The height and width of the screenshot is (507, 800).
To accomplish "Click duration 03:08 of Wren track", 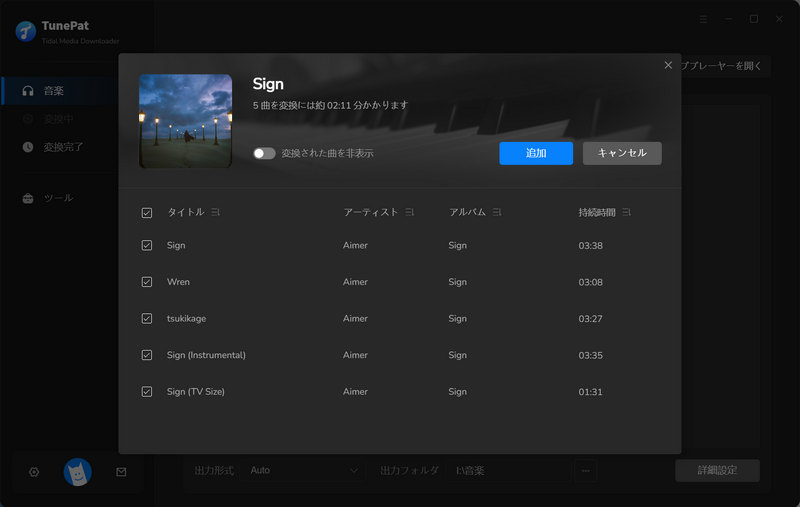I will point(590,282).
